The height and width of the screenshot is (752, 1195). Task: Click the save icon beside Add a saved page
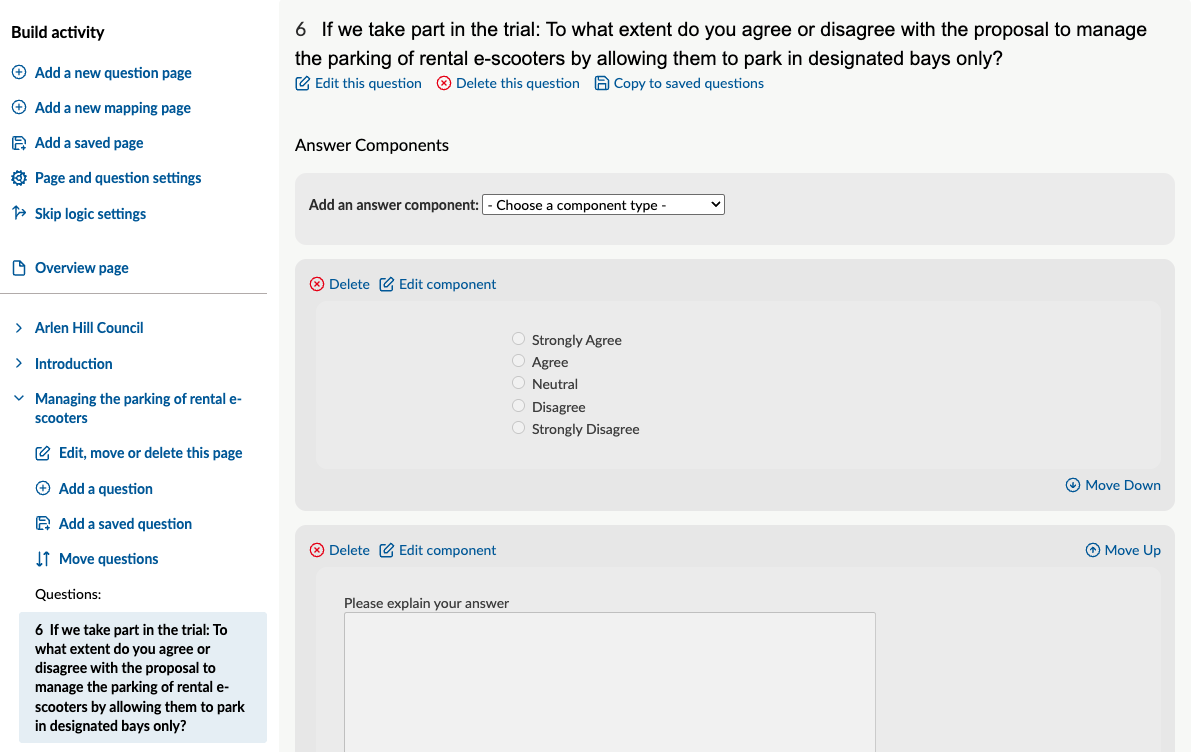coord(19,142)
